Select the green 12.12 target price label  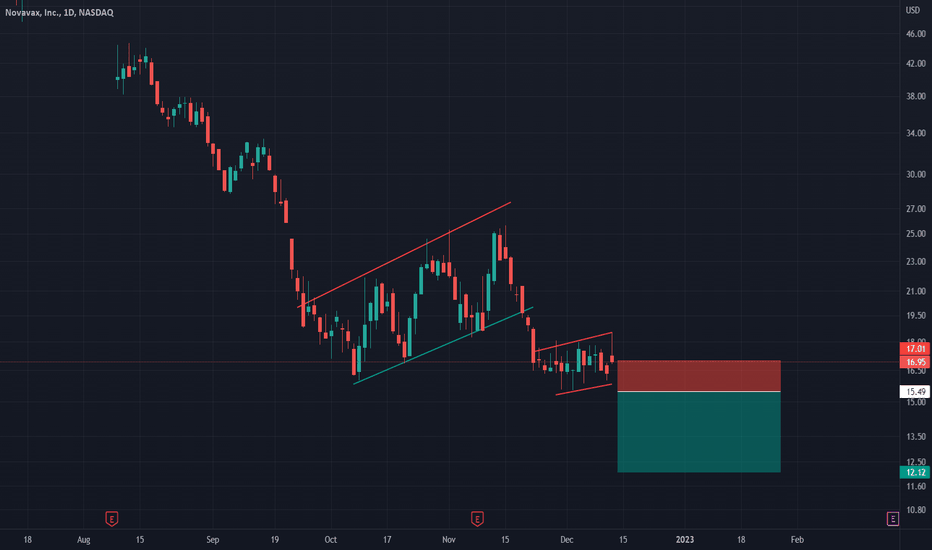[915, 472]
